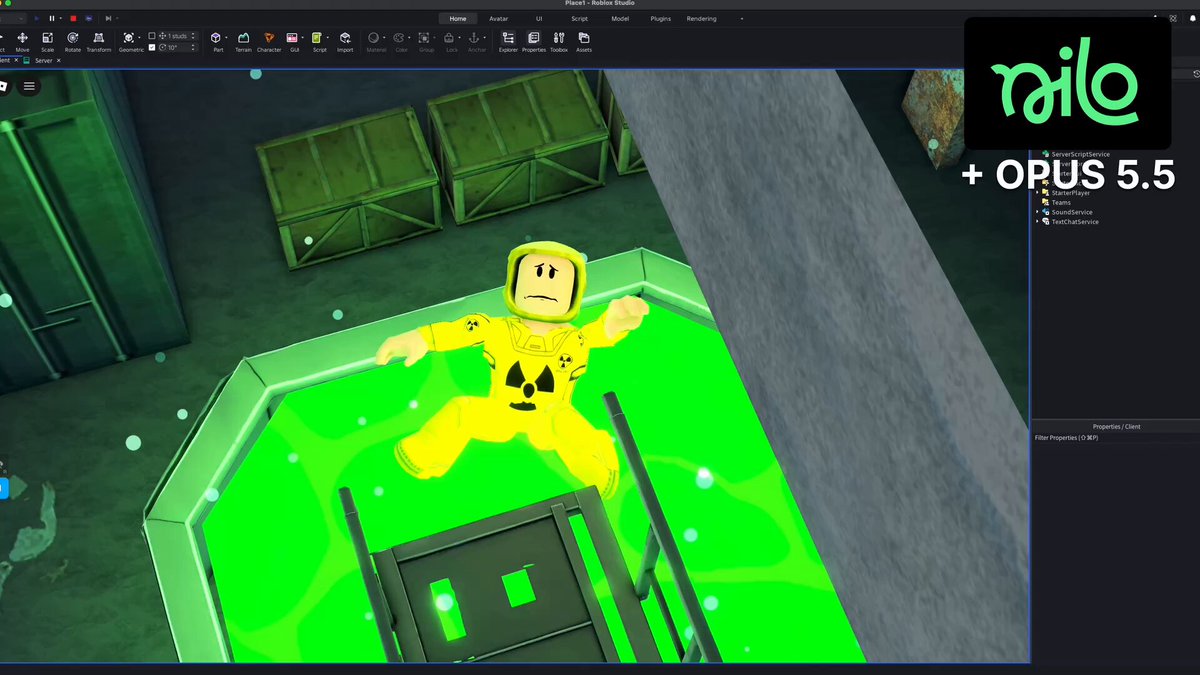The height and width of the screenshot is (675, 1200).
Task: Toggle the Properties panel
Action: click(534, 41)
